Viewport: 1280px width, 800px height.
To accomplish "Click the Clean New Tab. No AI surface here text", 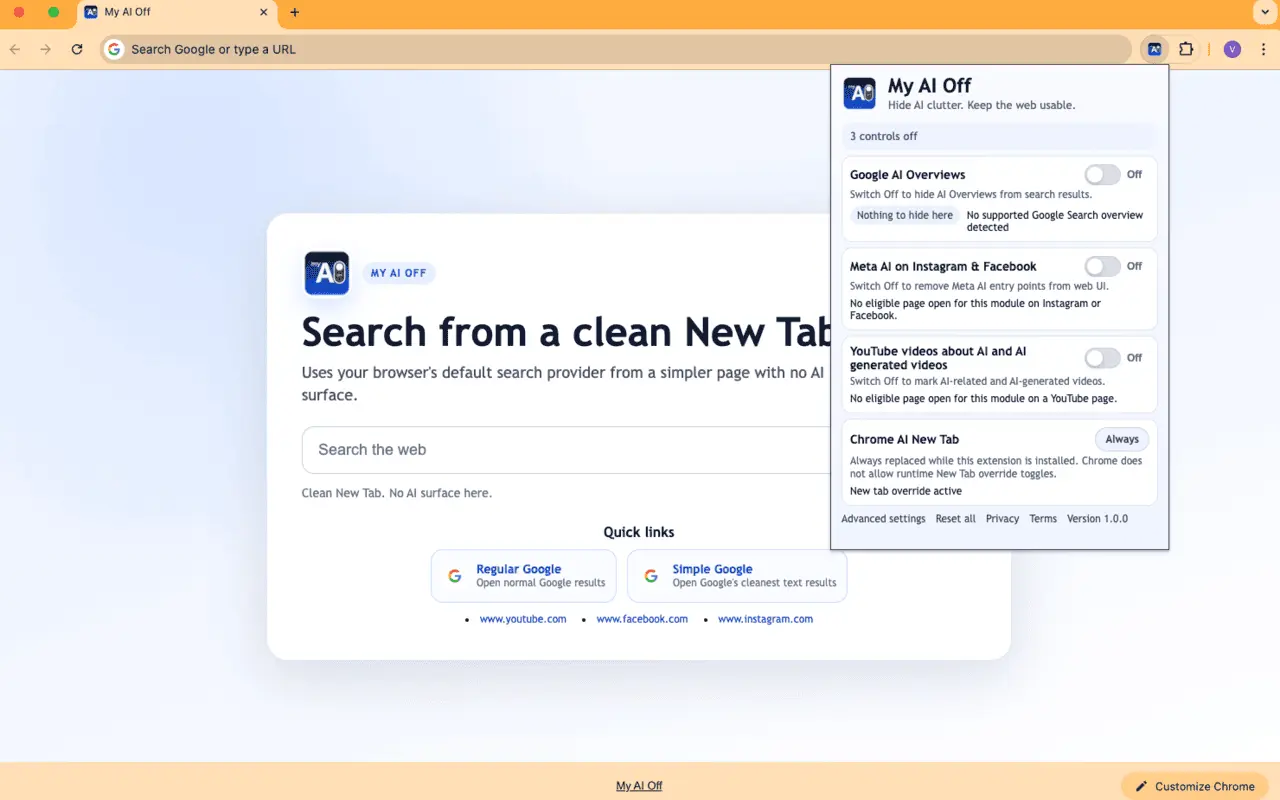I will (x=397, y=493).
